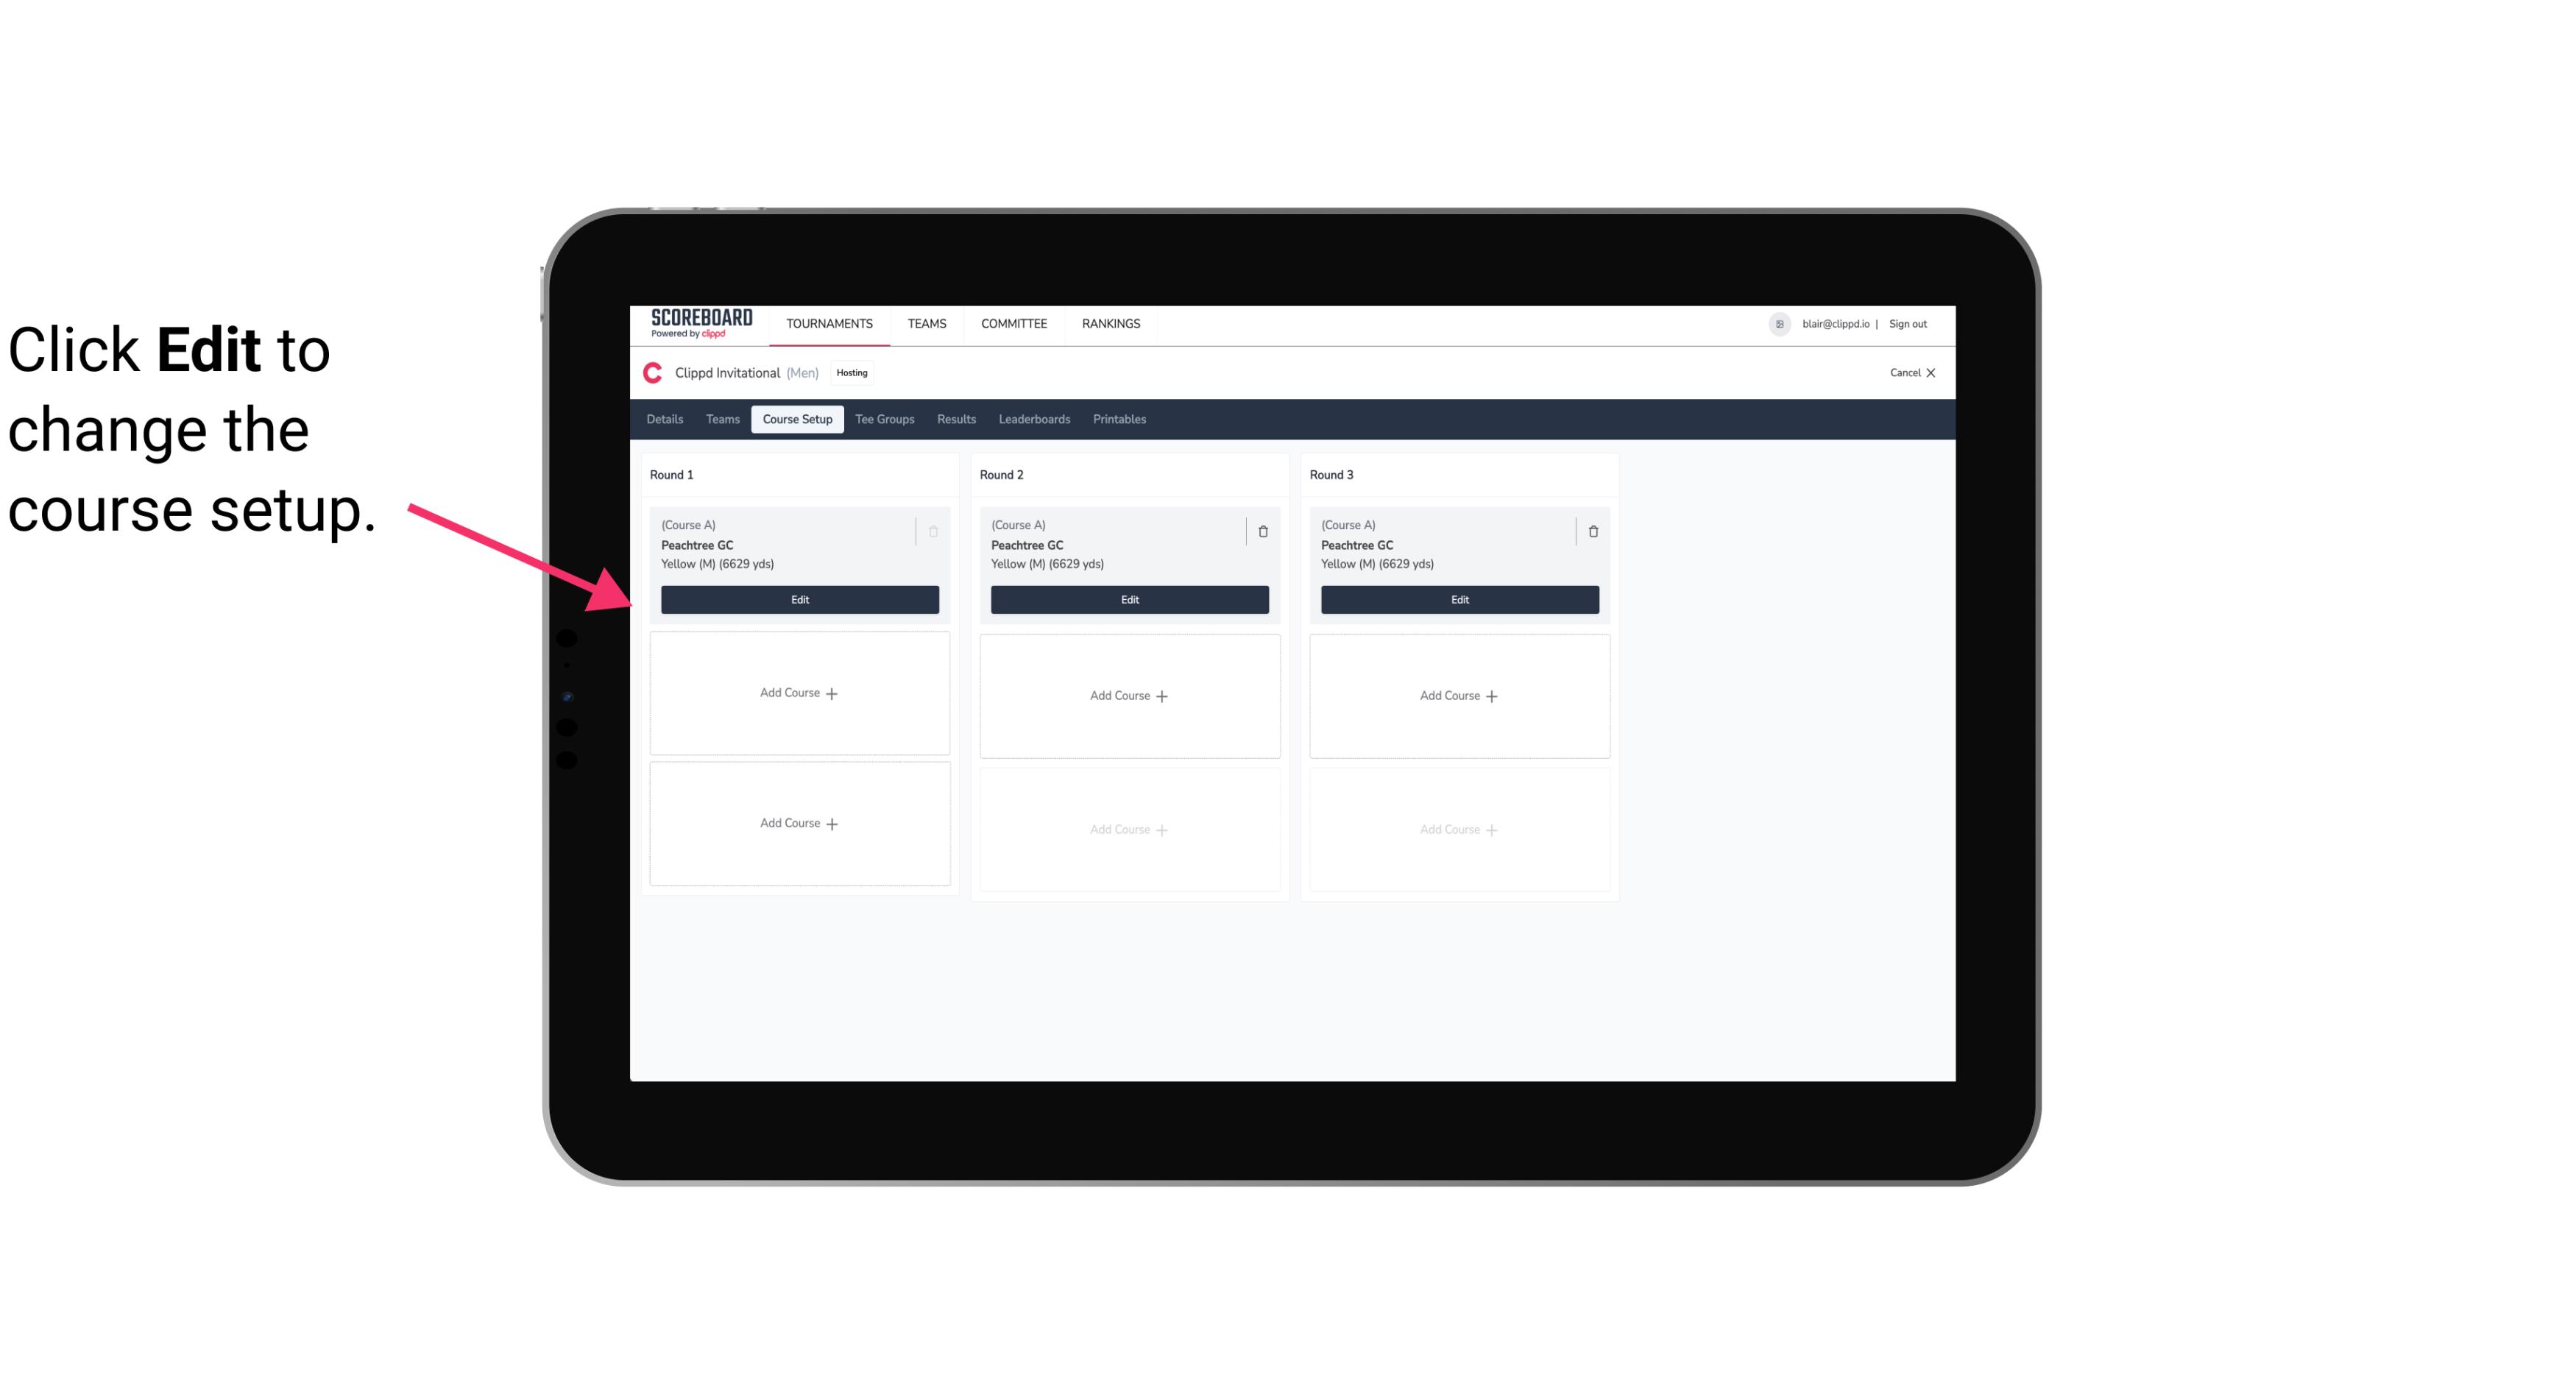
Task: Click the Results tab
Action: [955, 418]
